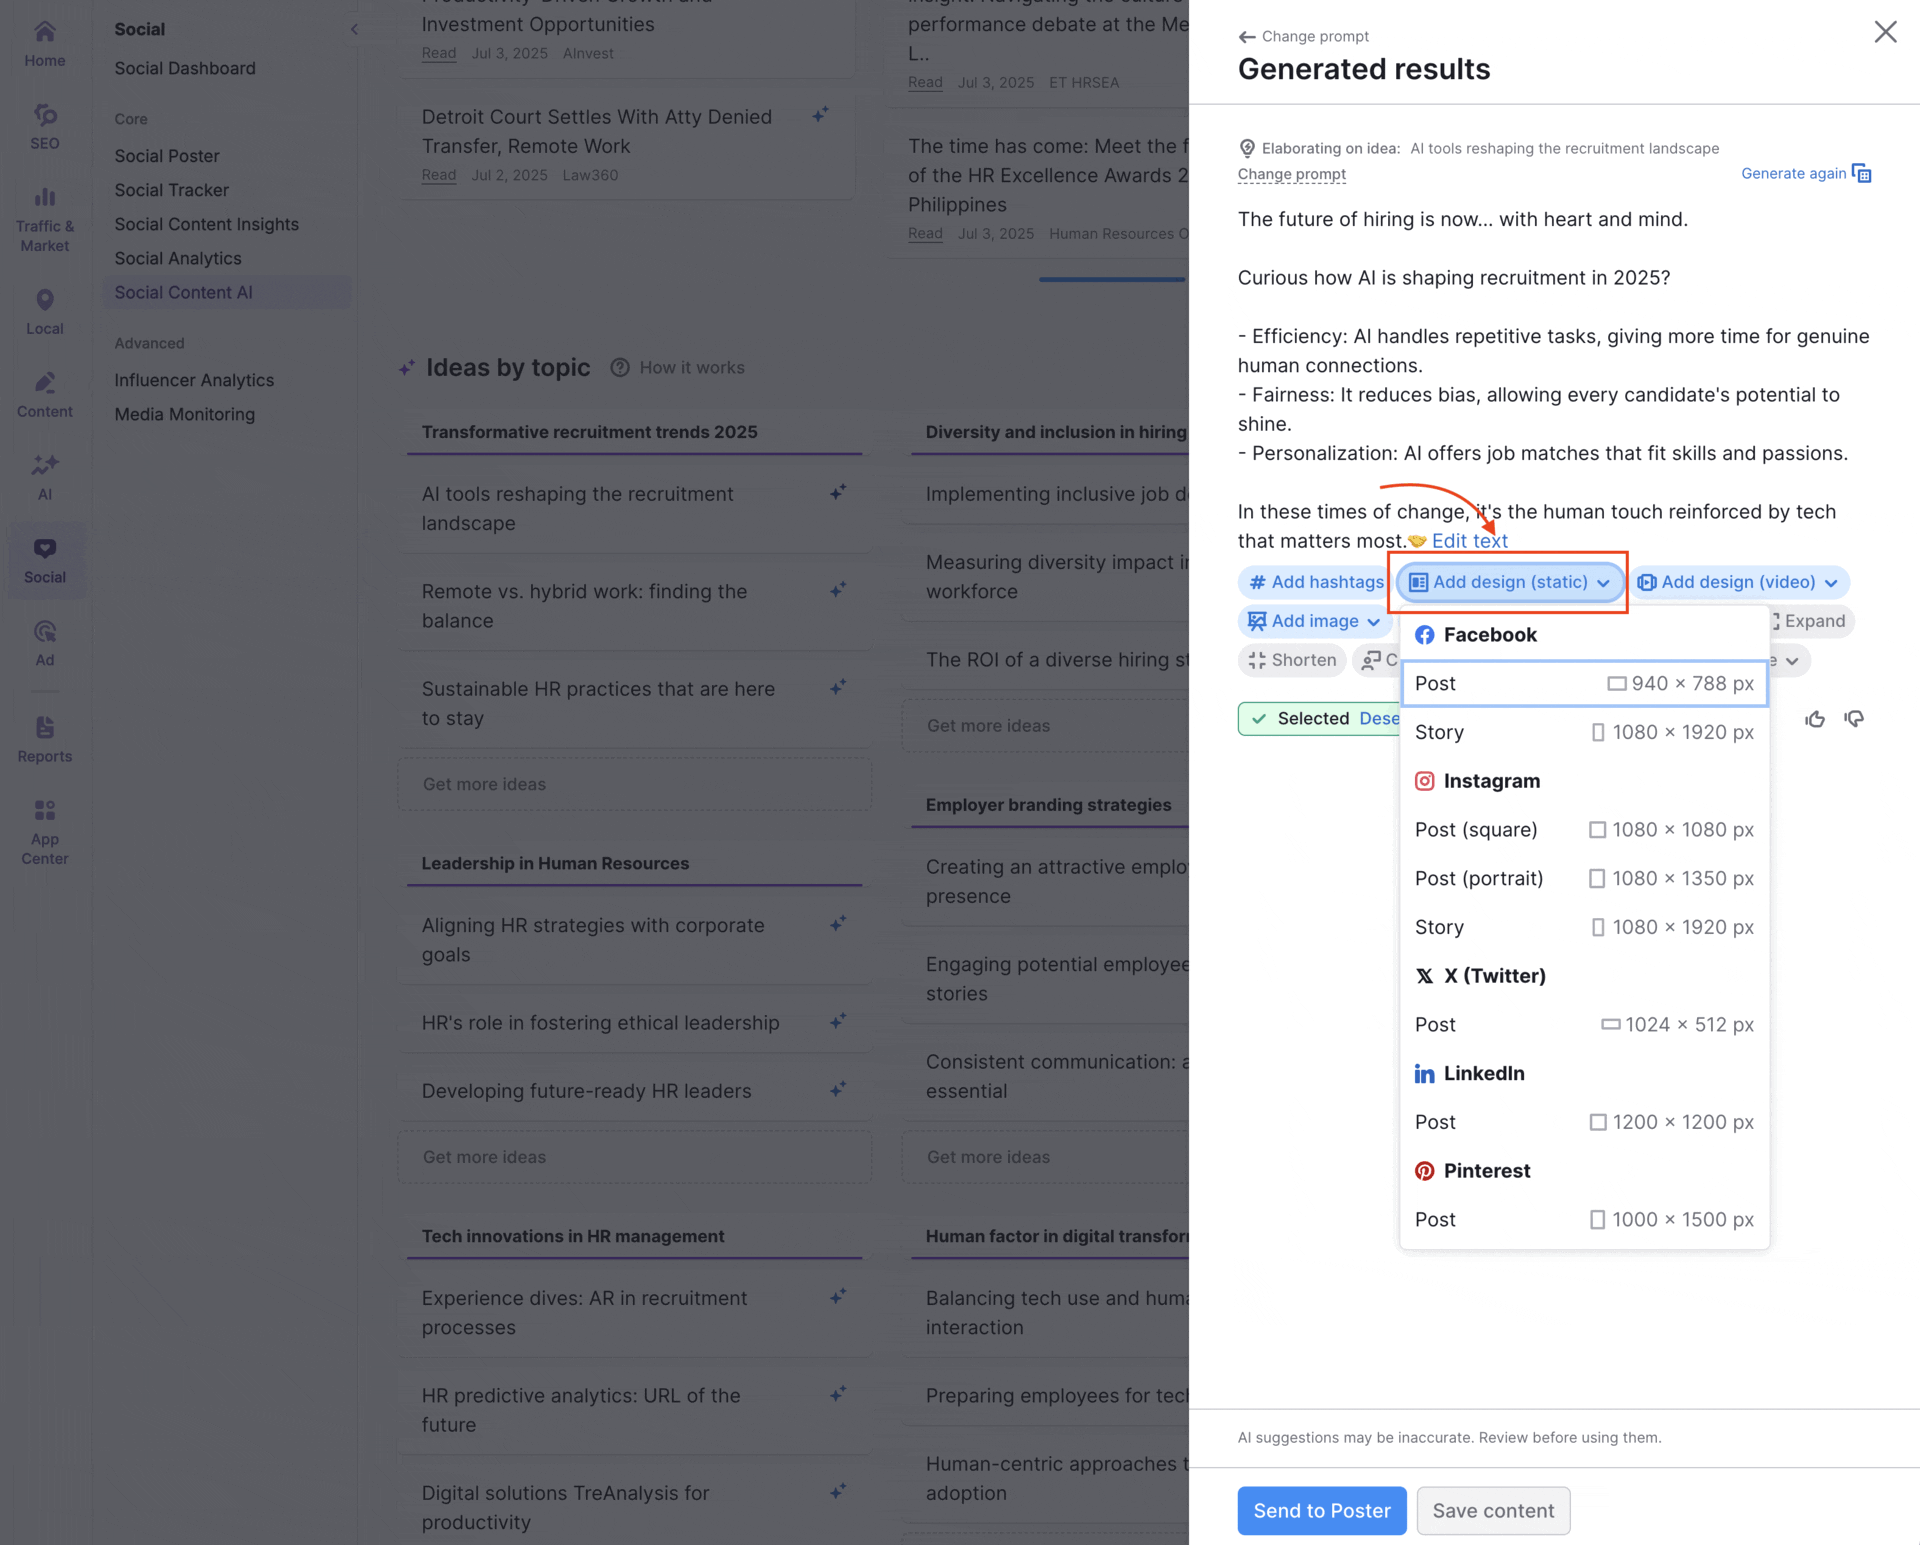Viewport: 1920px width, 1545px height.
Task: Open the Reports sidebar icon
Action: point(45,739)
